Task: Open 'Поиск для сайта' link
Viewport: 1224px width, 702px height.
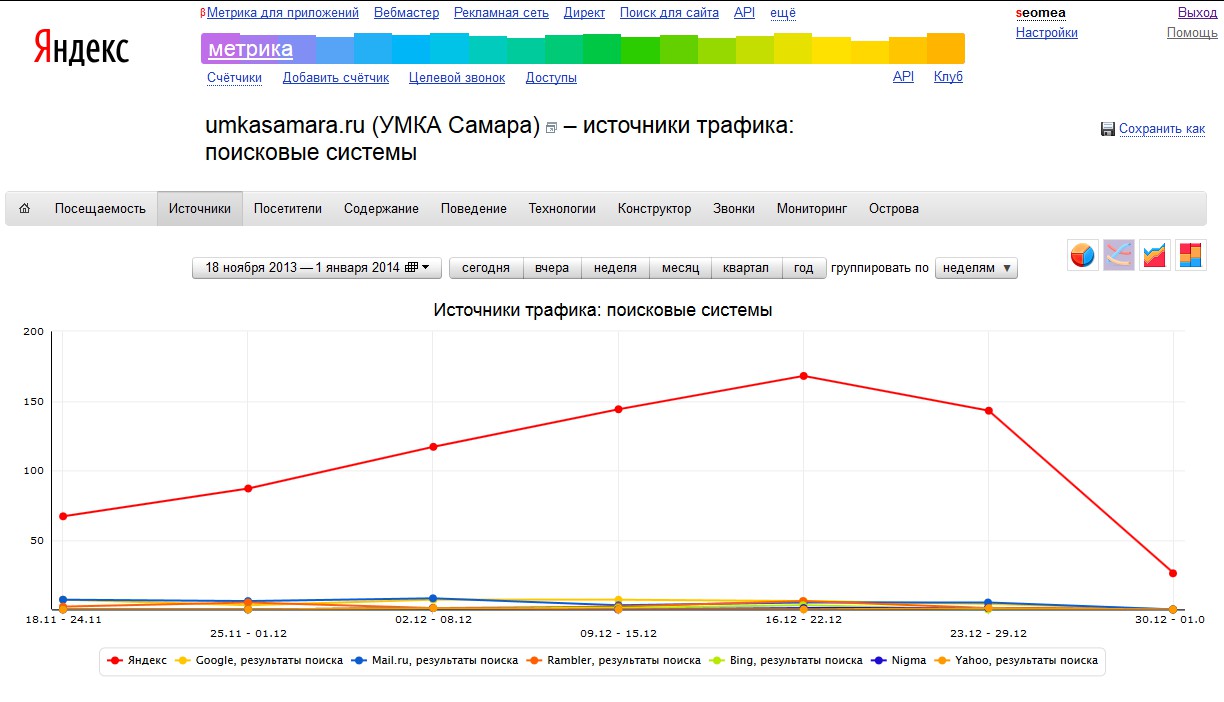Action: click(x=669, y=13)
